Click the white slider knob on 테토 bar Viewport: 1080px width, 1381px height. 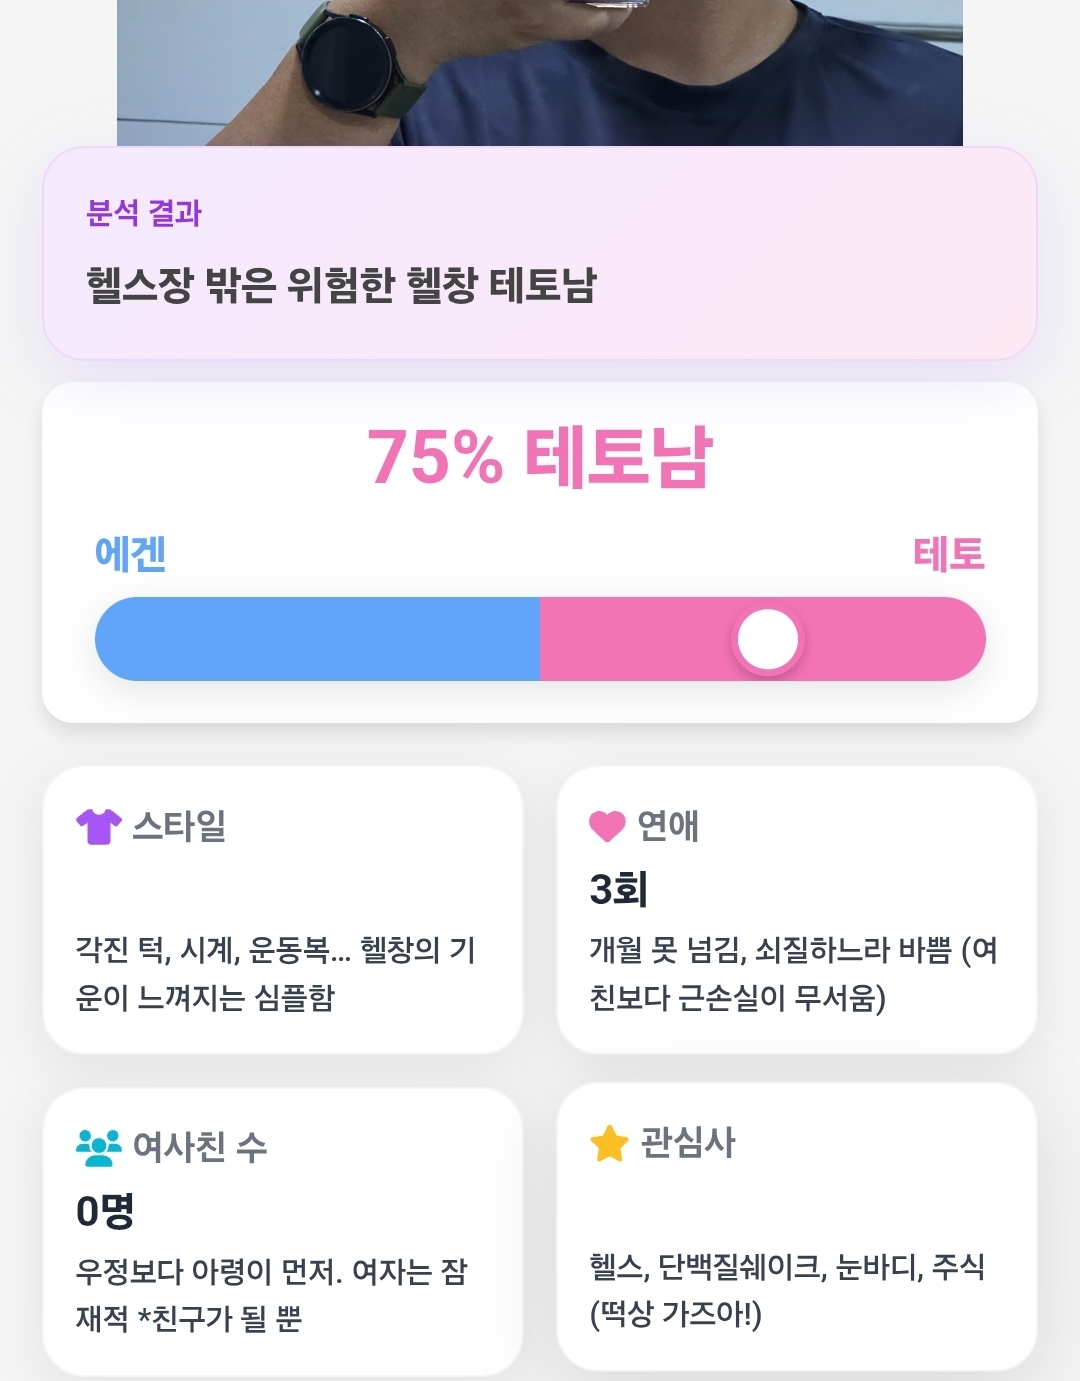[x=768, y=639]
